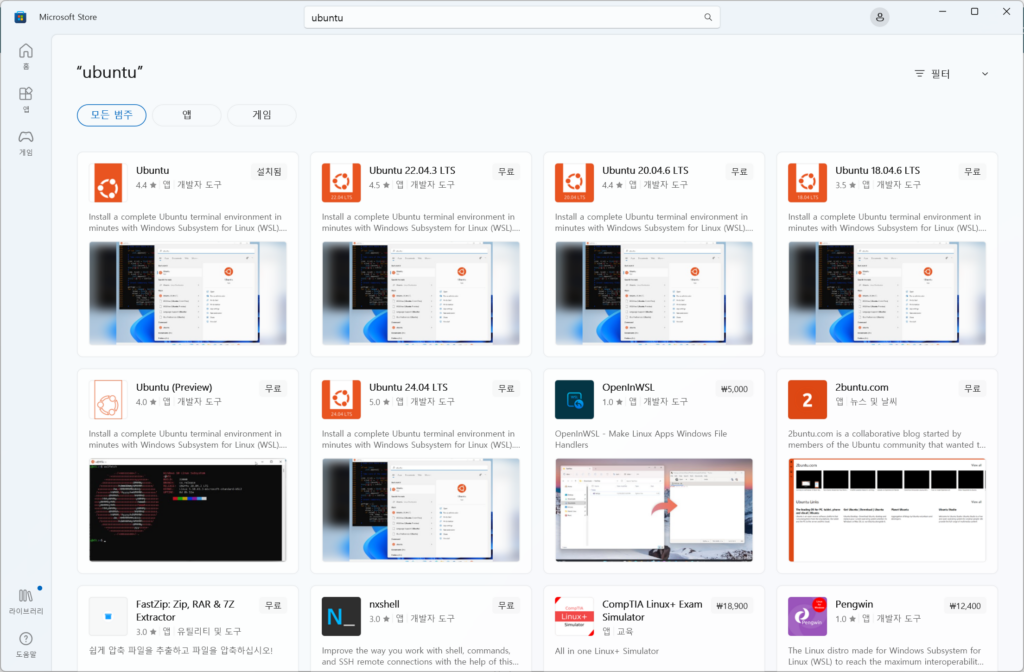Click the search magnifier icon
The image size is (1024, 672).
point(708,17)
